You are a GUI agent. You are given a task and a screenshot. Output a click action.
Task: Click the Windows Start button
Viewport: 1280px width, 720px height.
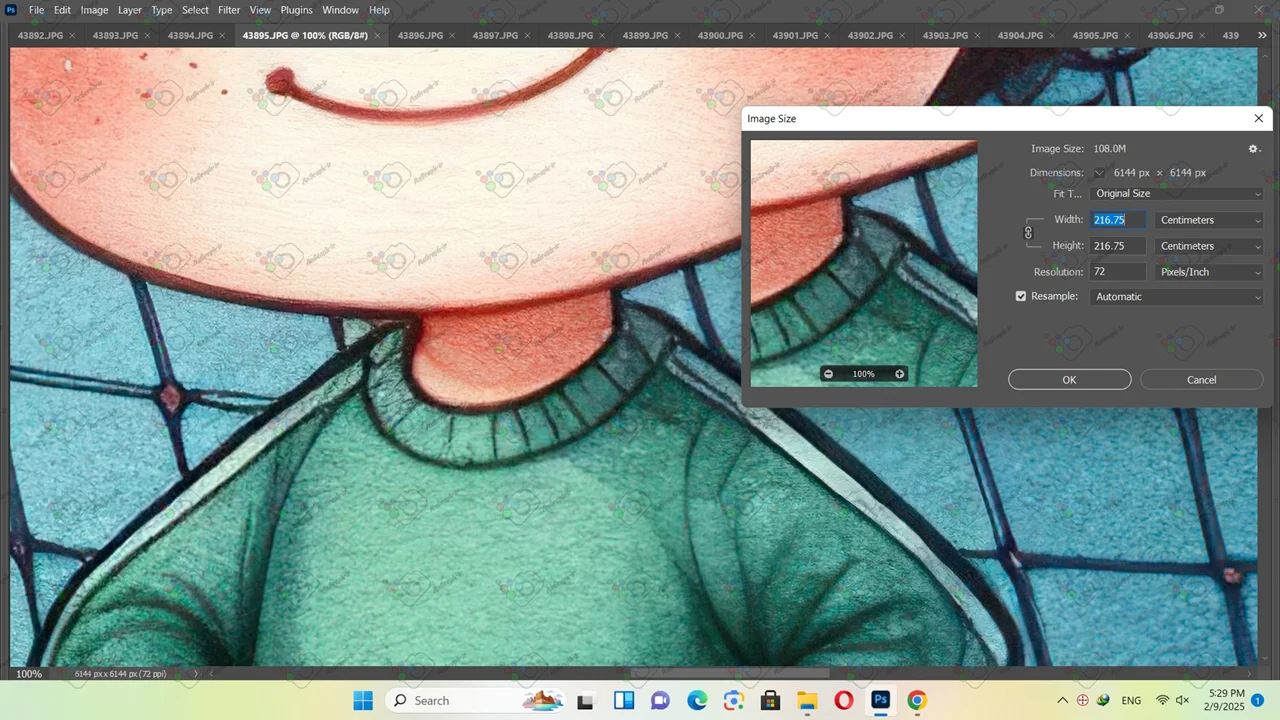362,700
